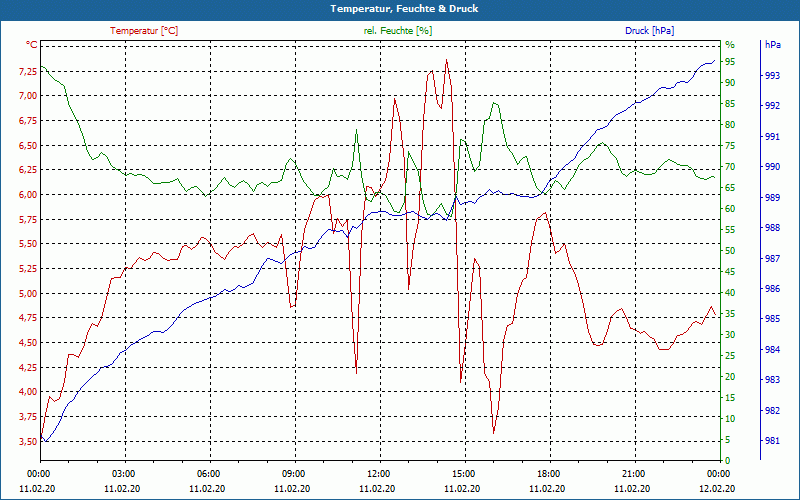Click the 7,25 temperature axis value

[28, 71]
